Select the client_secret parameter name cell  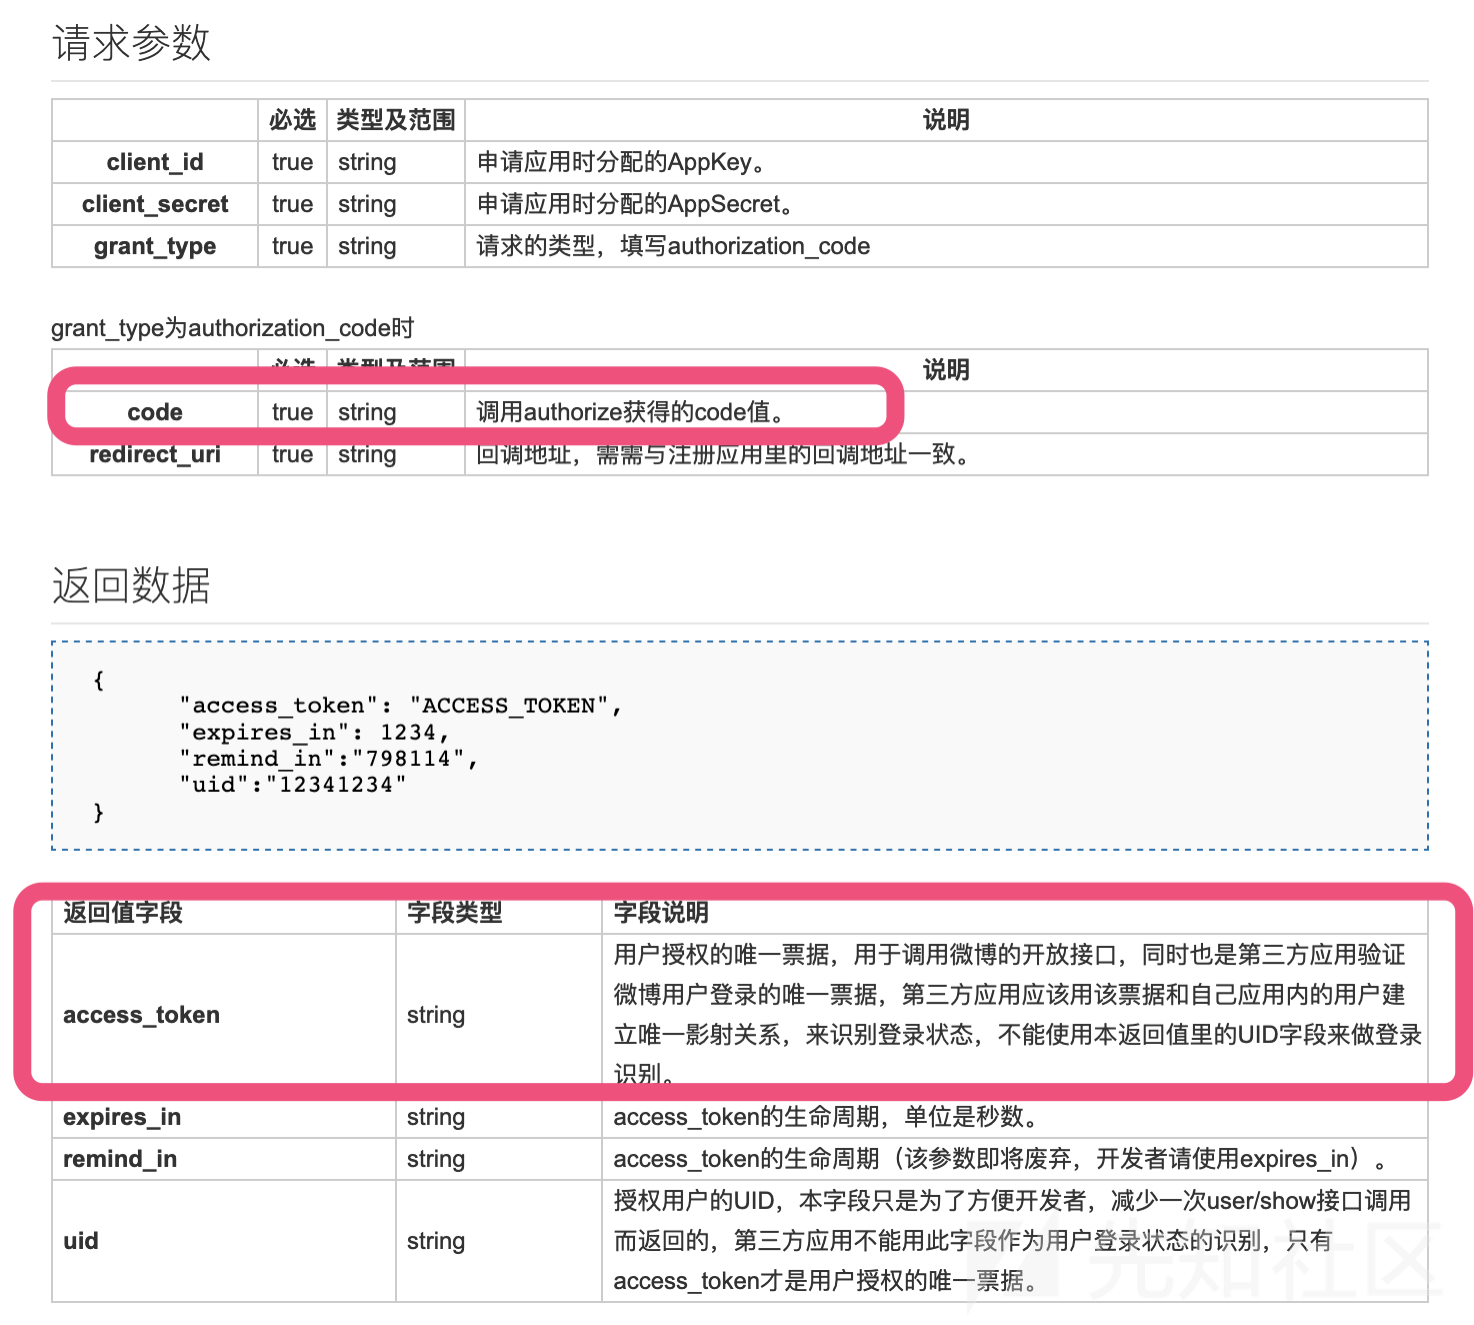pos(155,204)
